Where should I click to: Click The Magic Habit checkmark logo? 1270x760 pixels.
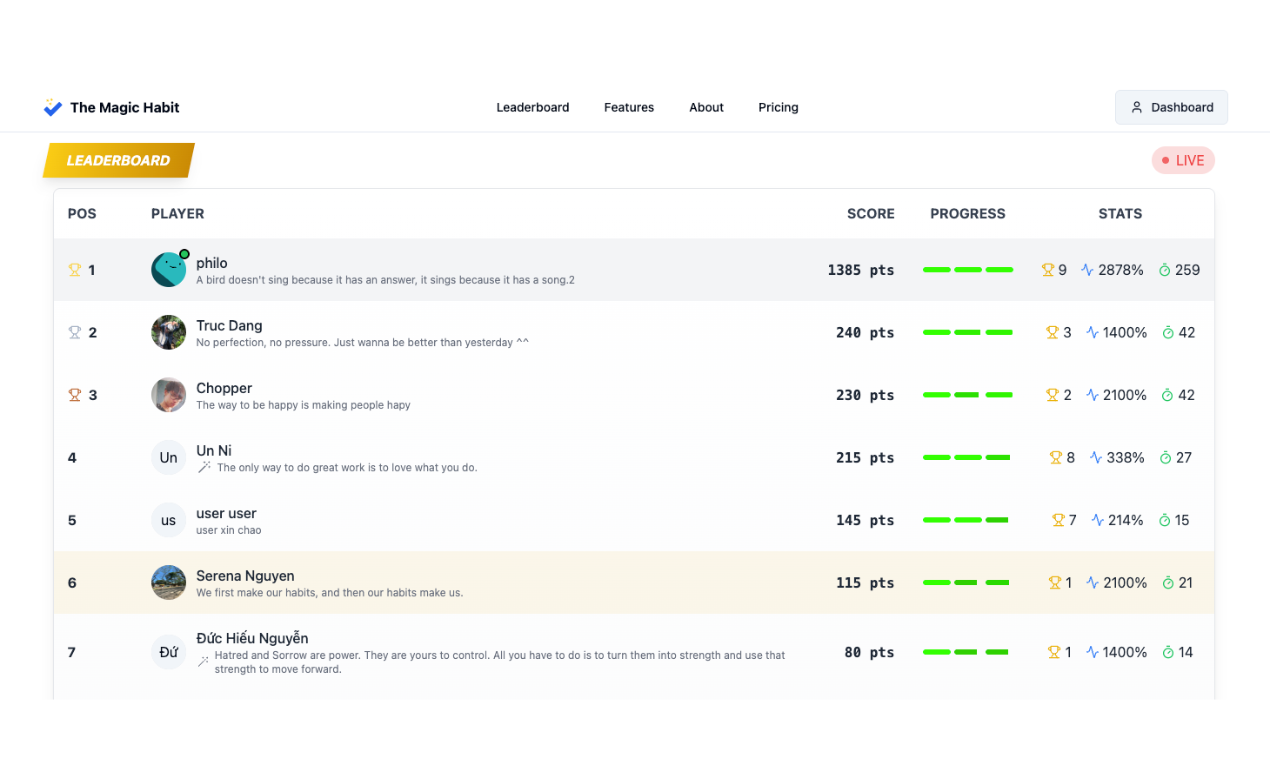coord(53,107)
